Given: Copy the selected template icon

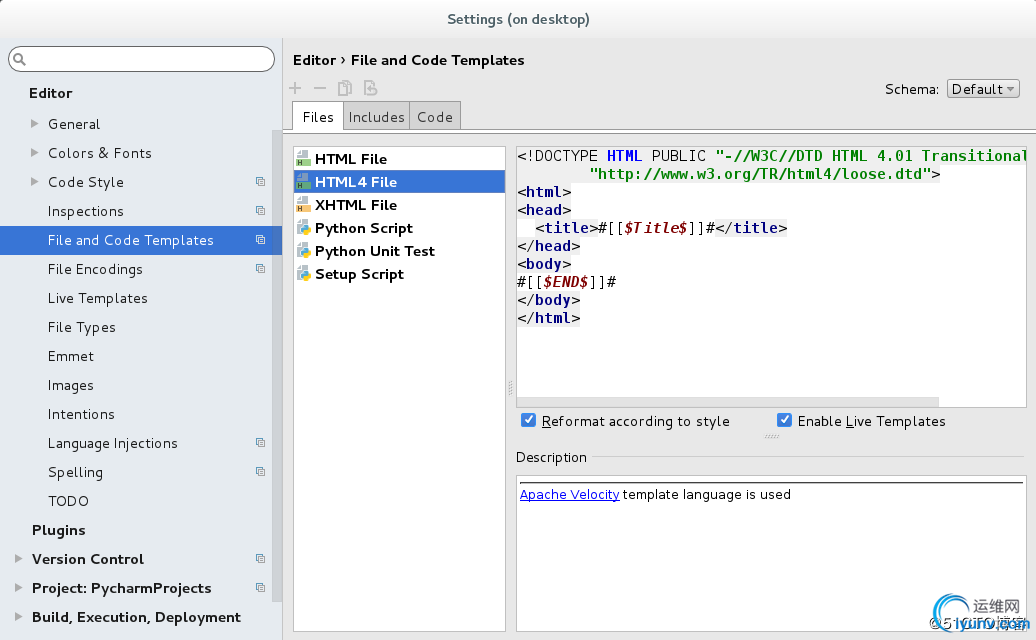Looking at the screenshot, I should (x=345, y=88).
